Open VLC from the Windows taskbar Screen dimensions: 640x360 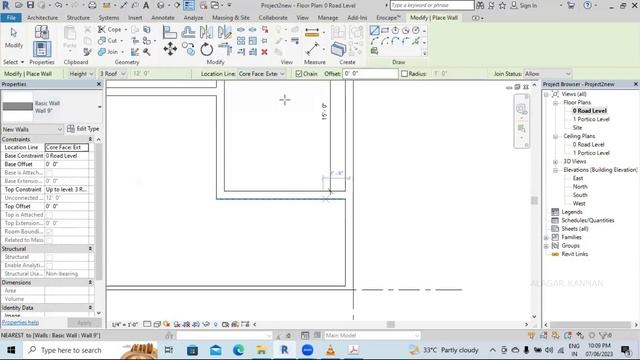(330, 350)
